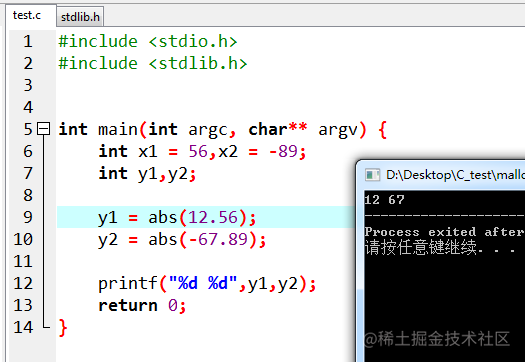The image size is (525, 362).
Task: Click the printf call on line 12
Action: point(207,284)
